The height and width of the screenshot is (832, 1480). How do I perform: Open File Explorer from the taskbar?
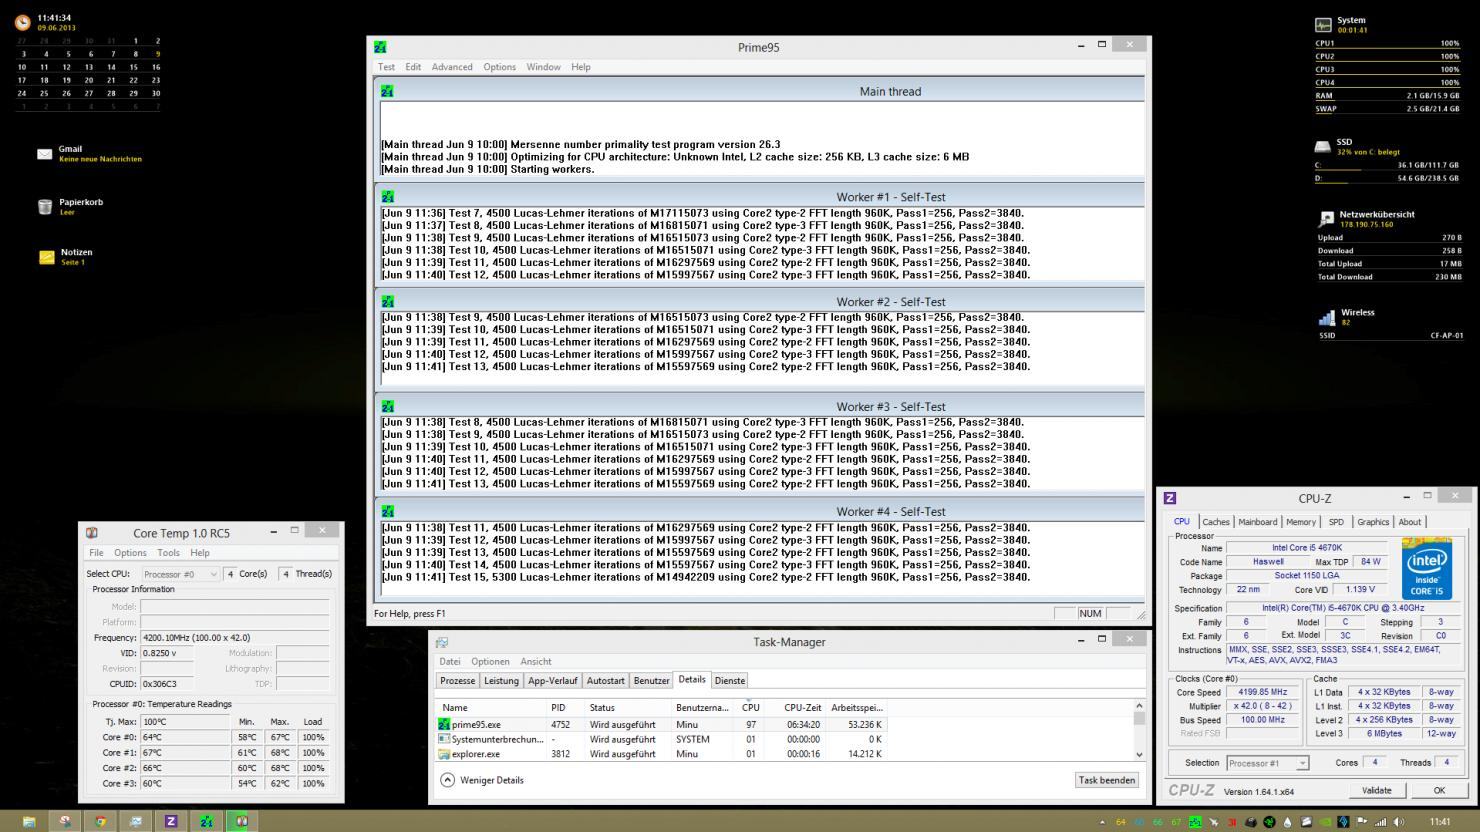(x=29, y=821)
